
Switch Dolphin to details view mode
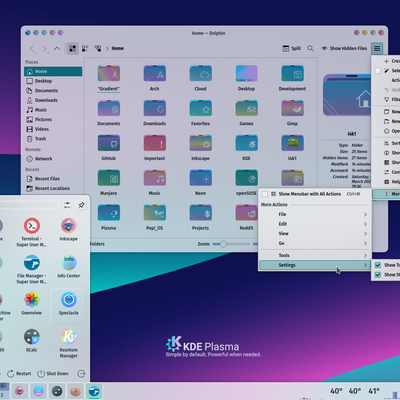tap(98, 49)
